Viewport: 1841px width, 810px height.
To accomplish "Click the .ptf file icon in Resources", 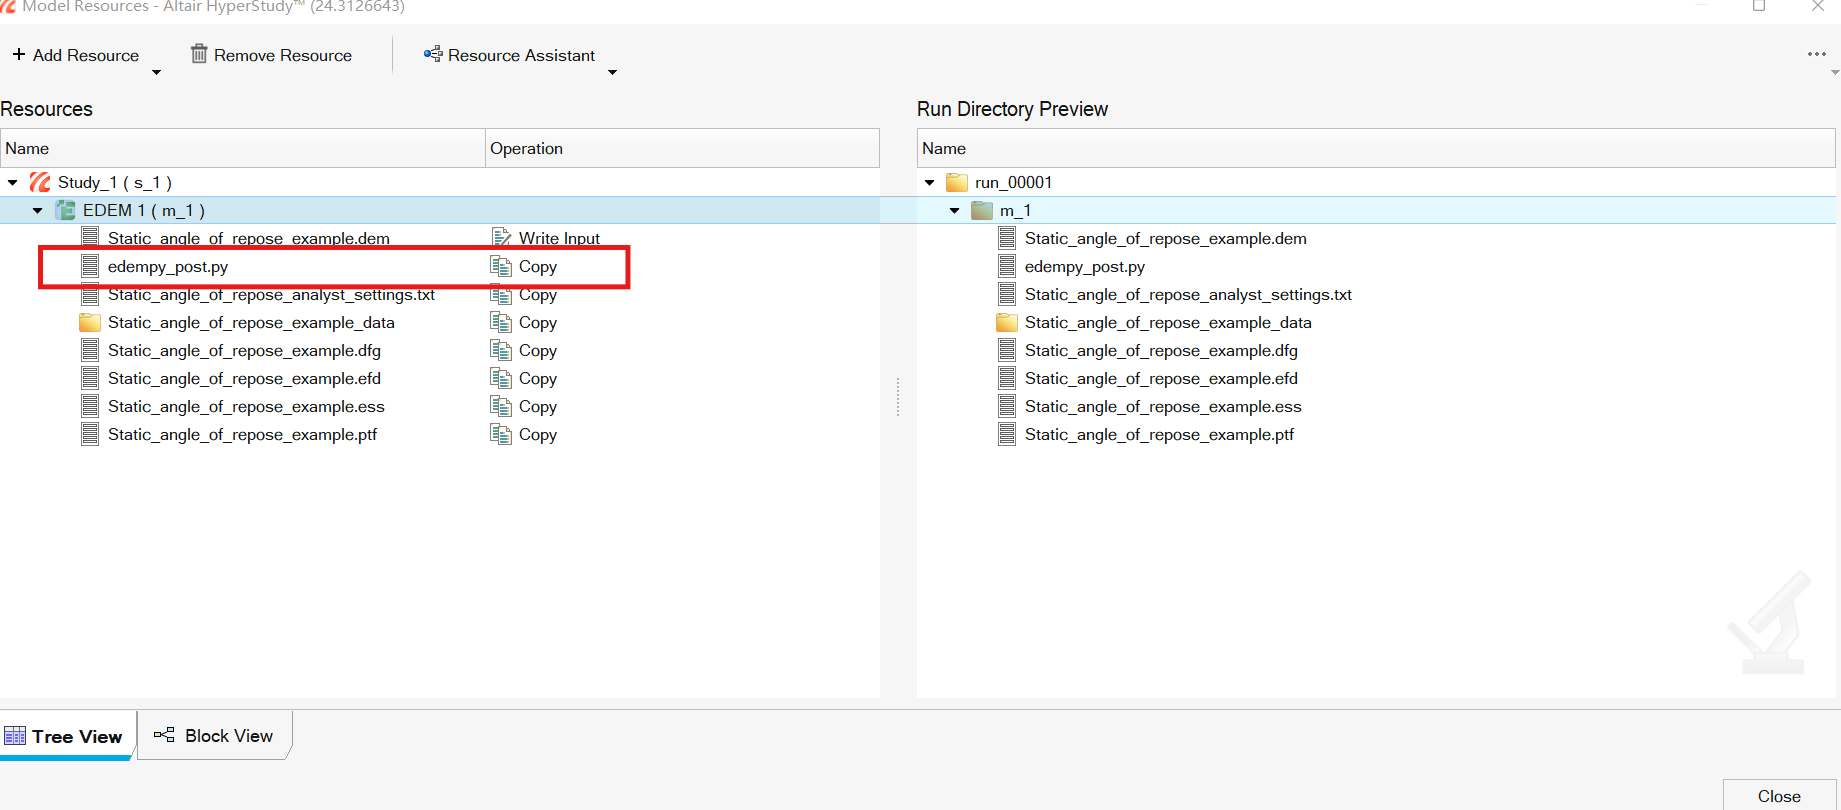I will pos(90,434).
